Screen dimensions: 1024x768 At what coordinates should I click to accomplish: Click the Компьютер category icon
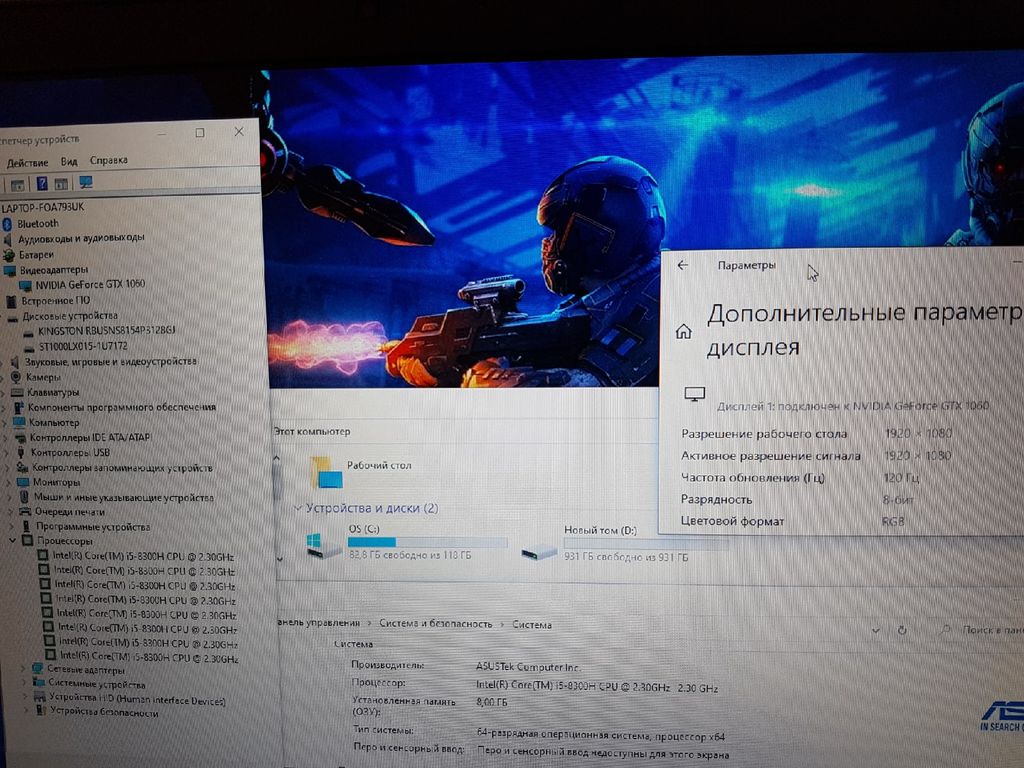tap(20, 423)
